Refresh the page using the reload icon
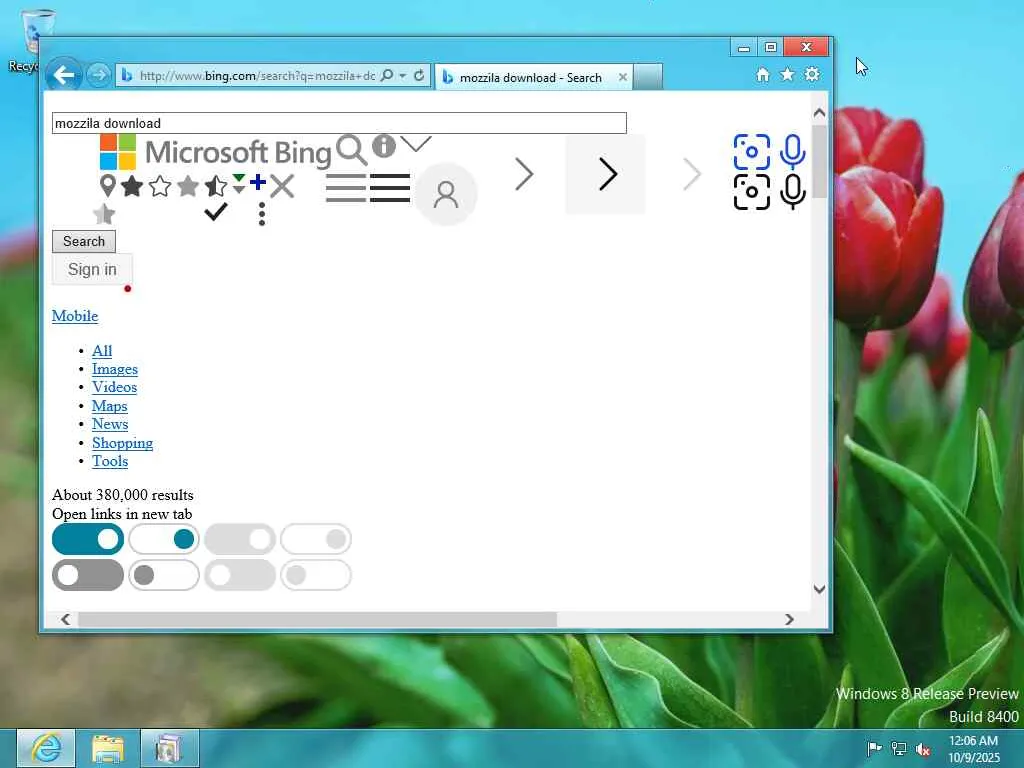The width and height of the screenshot is (1024, 768). 419,76
